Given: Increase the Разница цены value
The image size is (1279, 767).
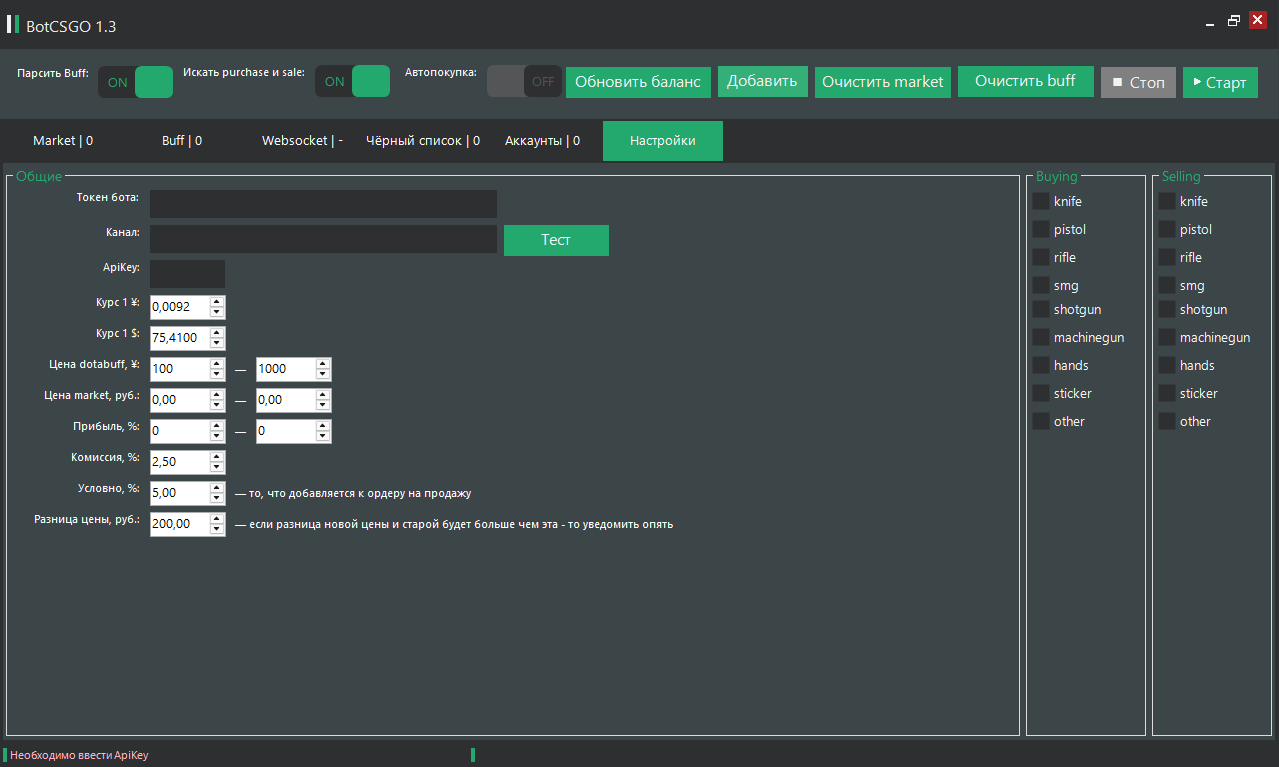Looking at the screenshot, I should coord(217,518).
